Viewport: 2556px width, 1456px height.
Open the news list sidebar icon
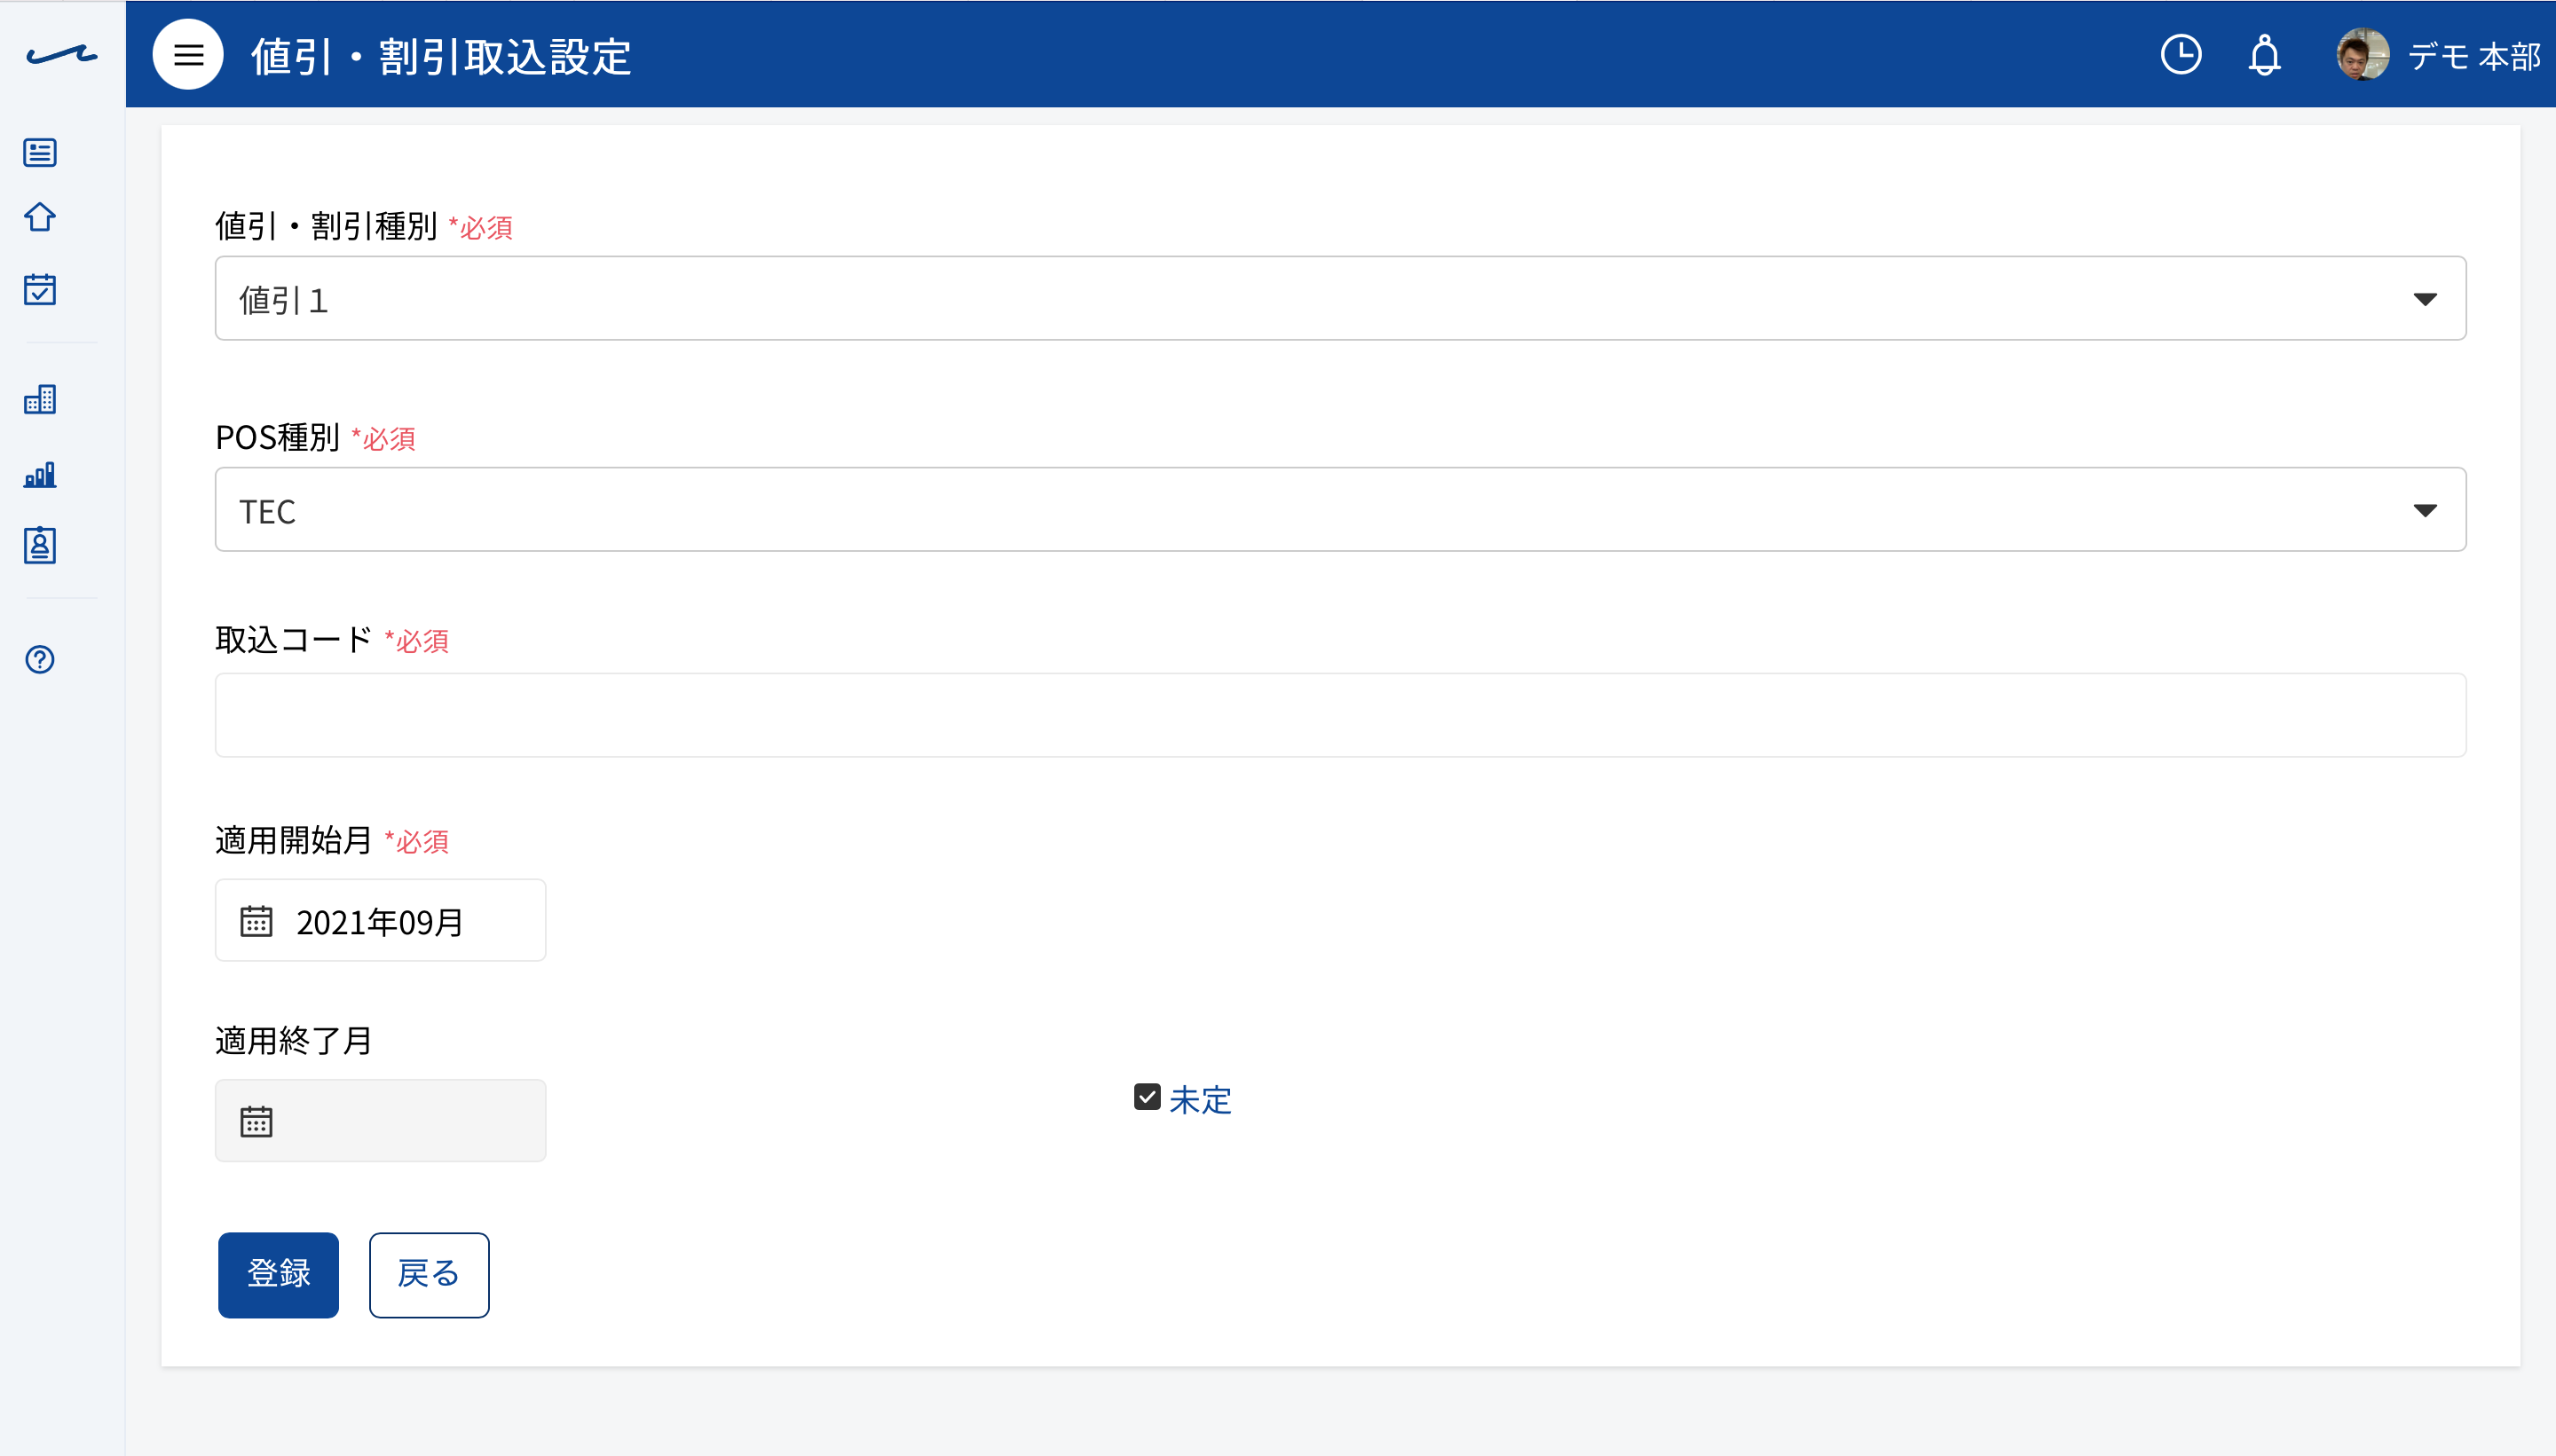point(40,152)
